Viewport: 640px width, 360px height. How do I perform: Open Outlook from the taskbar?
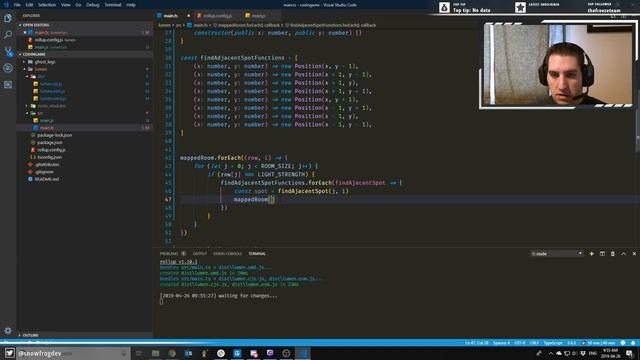(x=188, y=353)
